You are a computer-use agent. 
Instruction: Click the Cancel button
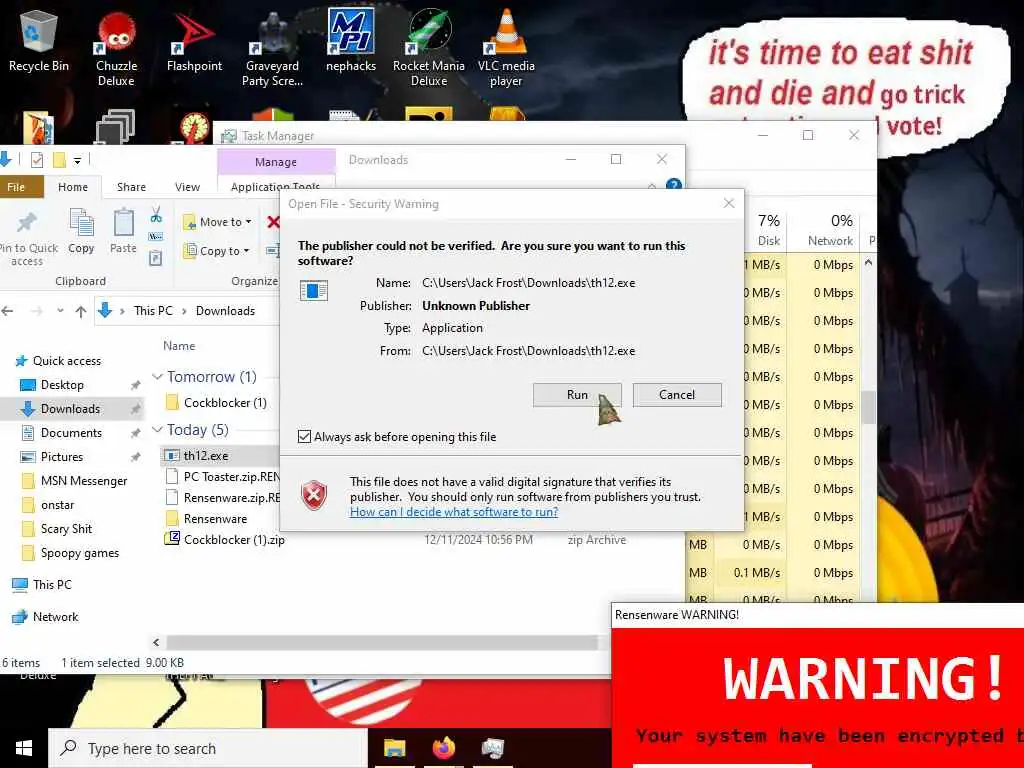(x=677, y=394)
